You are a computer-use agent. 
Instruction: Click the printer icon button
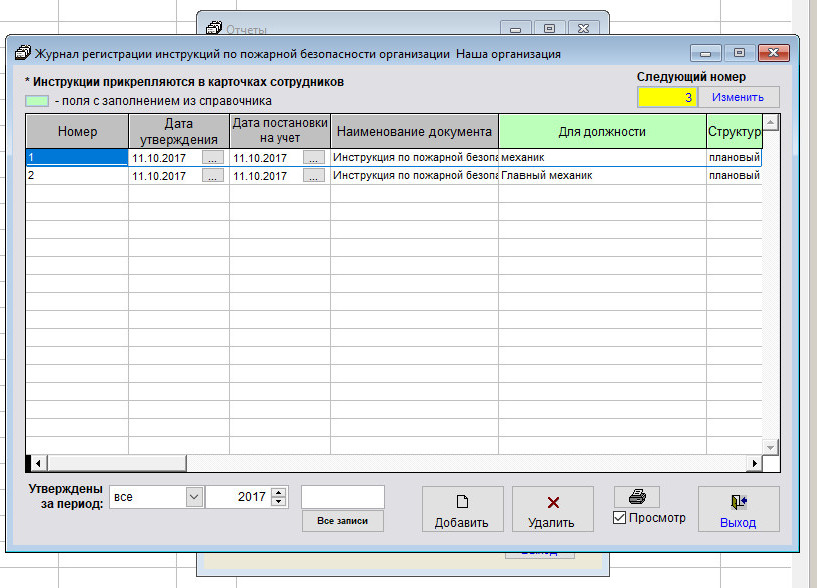[x=636, y=497]
